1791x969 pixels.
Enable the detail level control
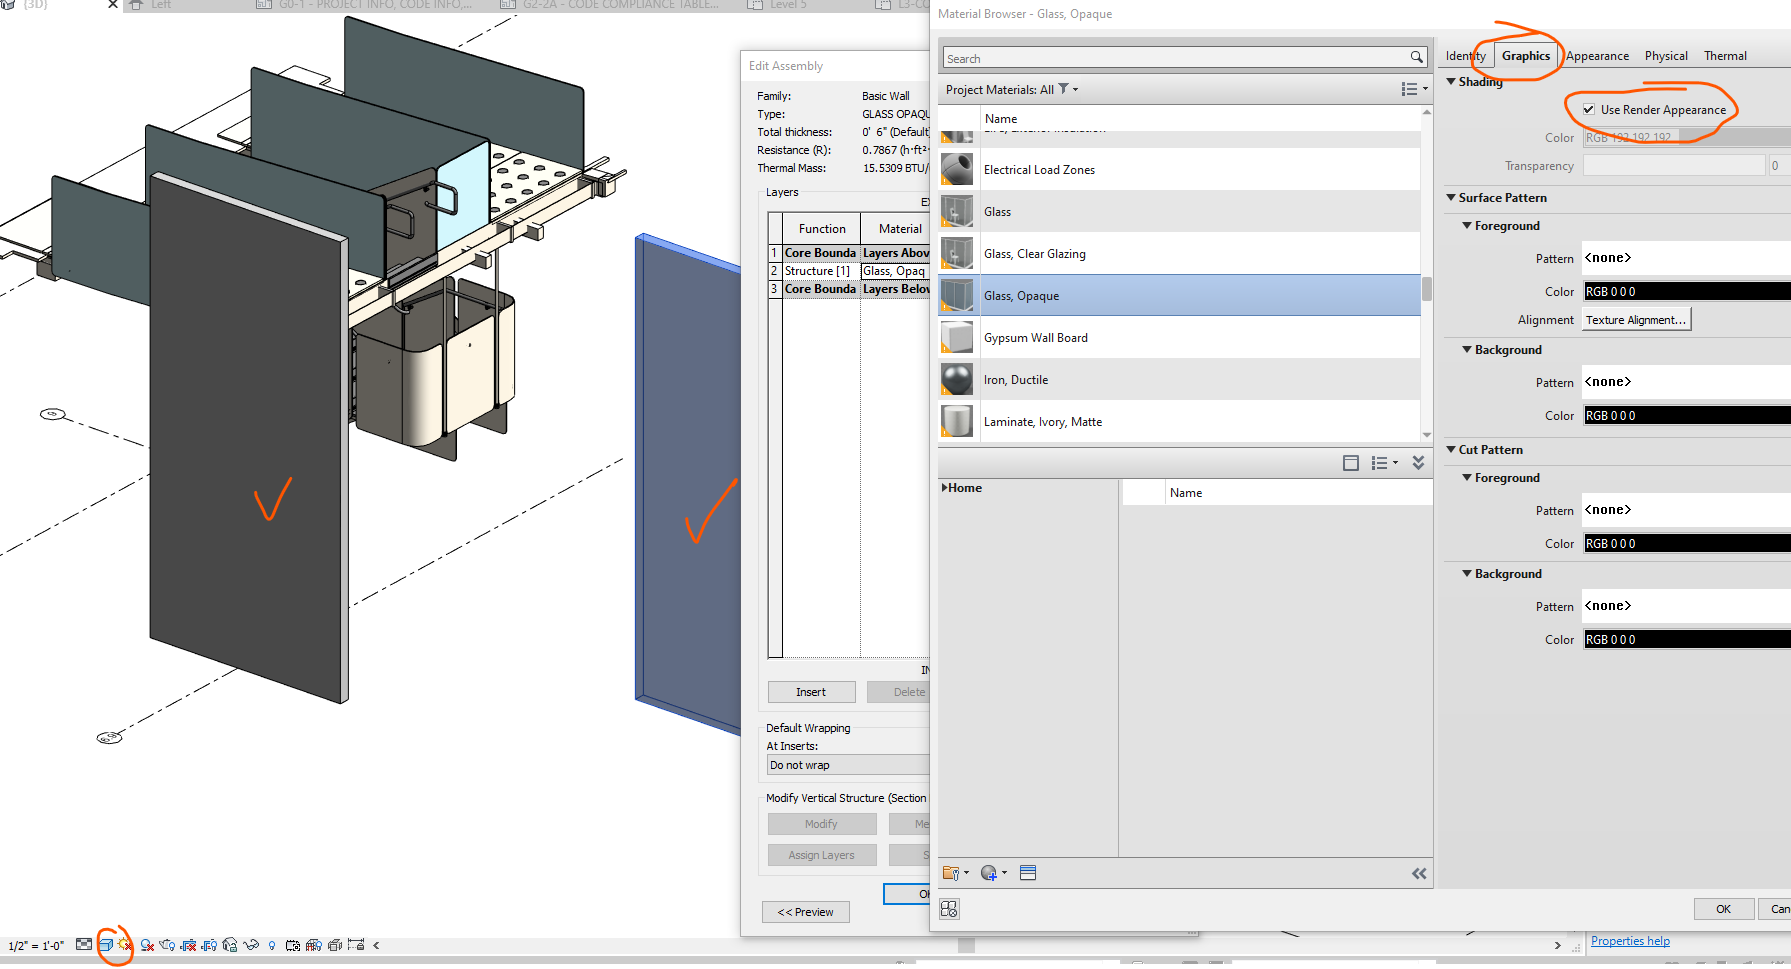pos(85,945)
